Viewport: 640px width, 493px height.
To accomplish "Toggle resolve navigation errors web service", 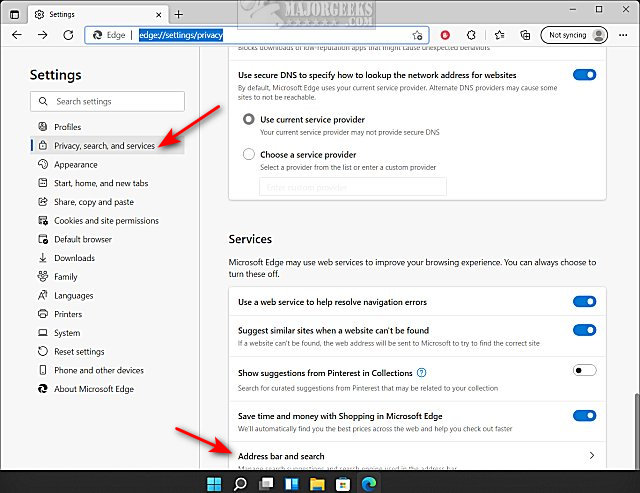I will point(584,302).
